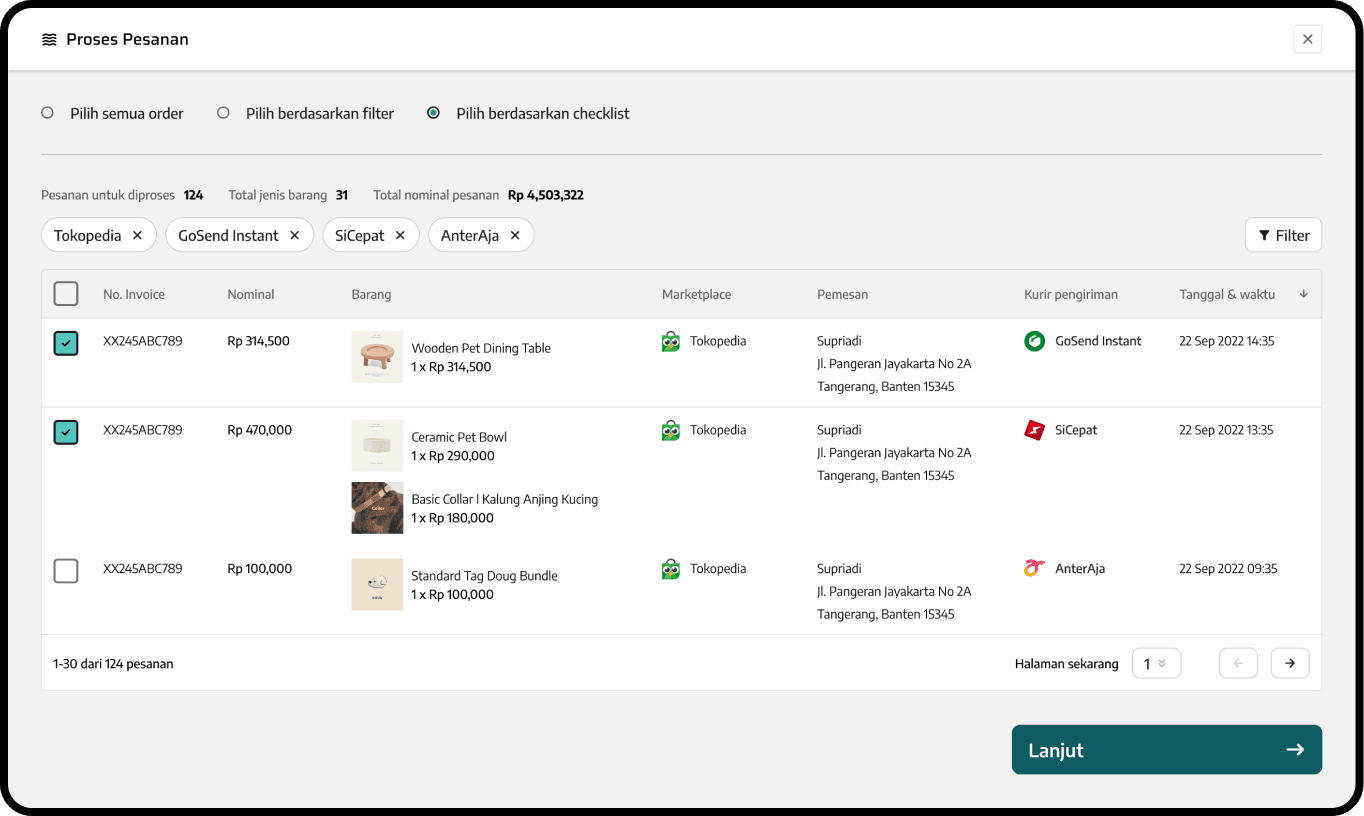Uncheck the Rp 470,000 order checkbox

(x=66, y=432)
